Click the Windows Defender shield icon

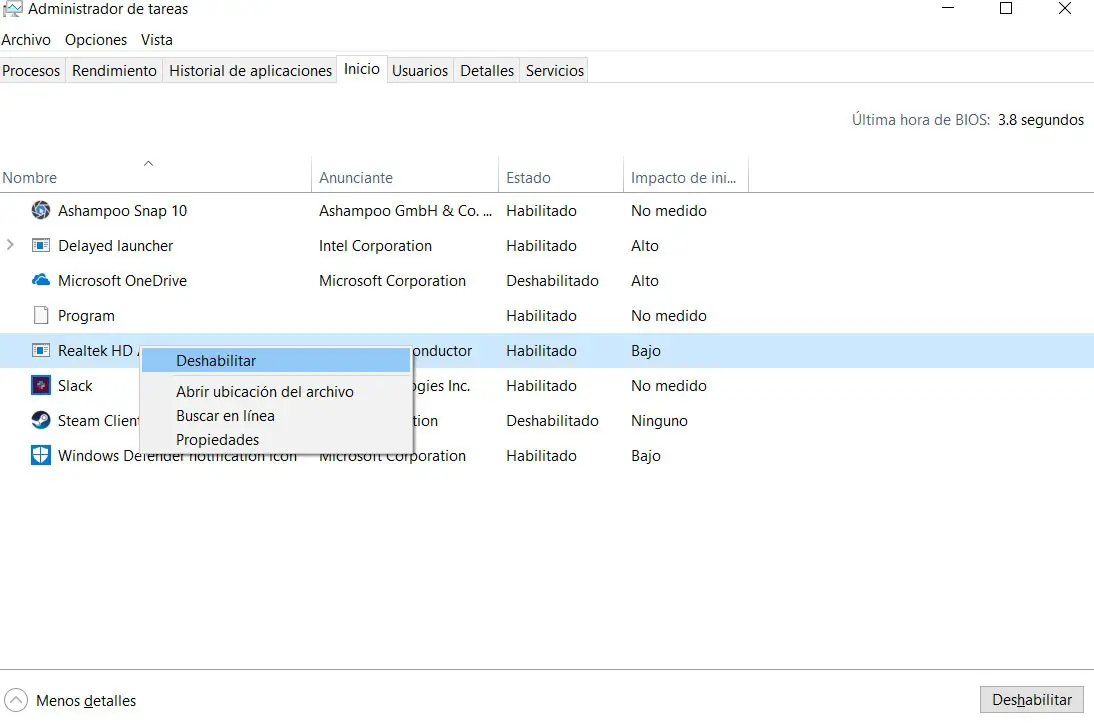click(x=41, y=456)
